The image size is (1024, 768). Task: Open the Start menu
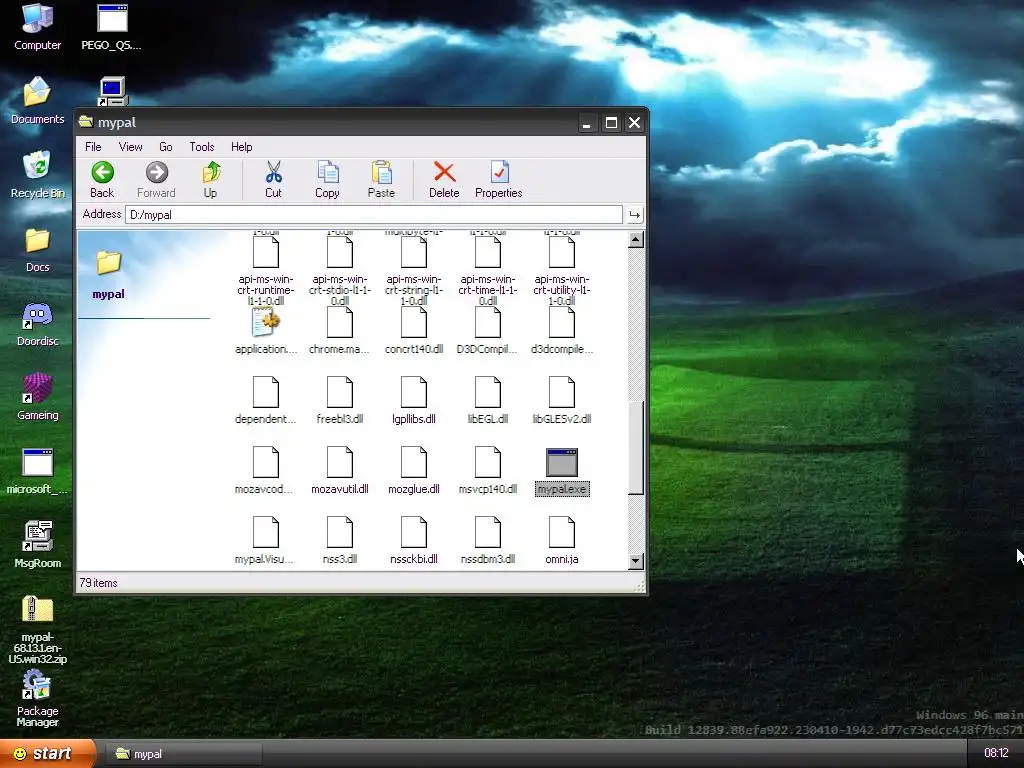pyautogui.click(x=48, y=754)
